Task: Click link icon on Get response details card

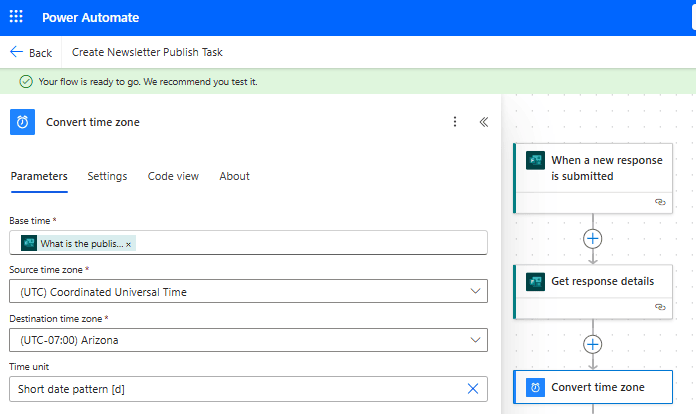Action: pos(660,307)
